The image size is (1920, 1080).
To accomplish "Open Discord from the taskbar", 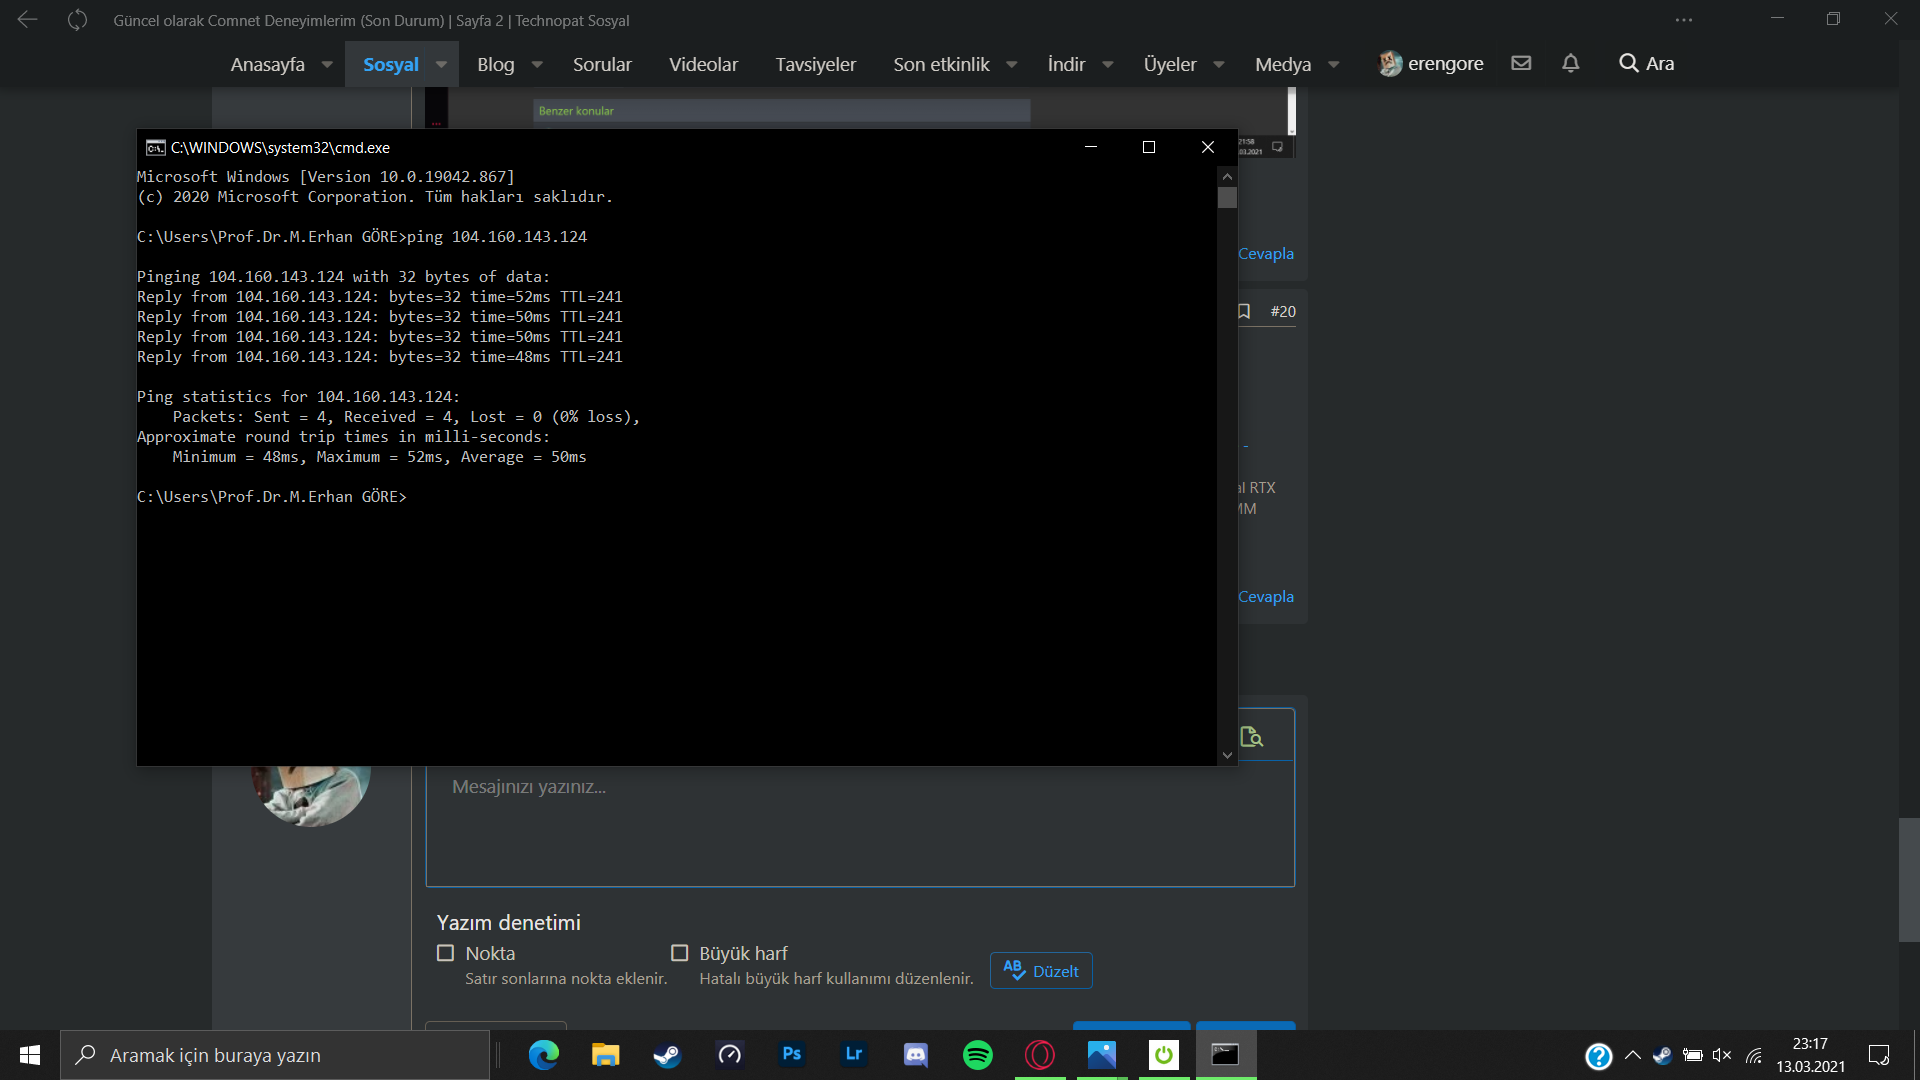I will (x=915, y=1055).
